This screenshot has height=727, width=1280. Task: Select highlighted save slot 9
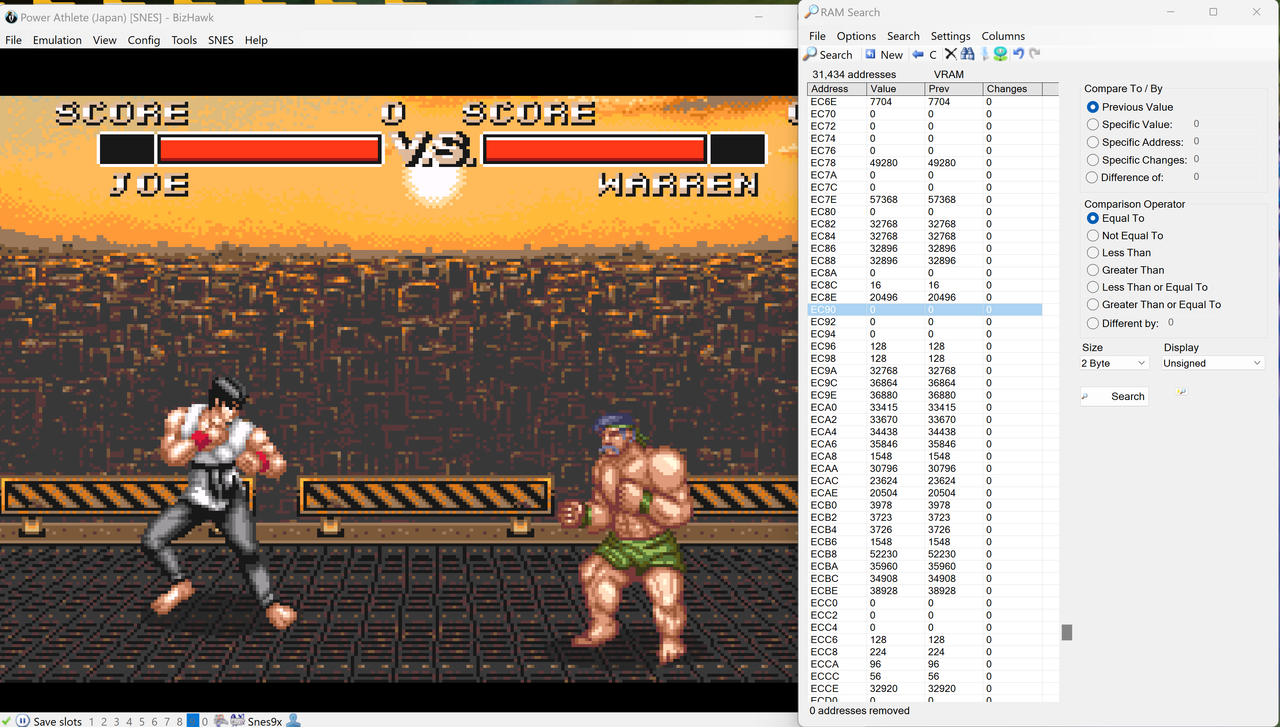(193, 721)
